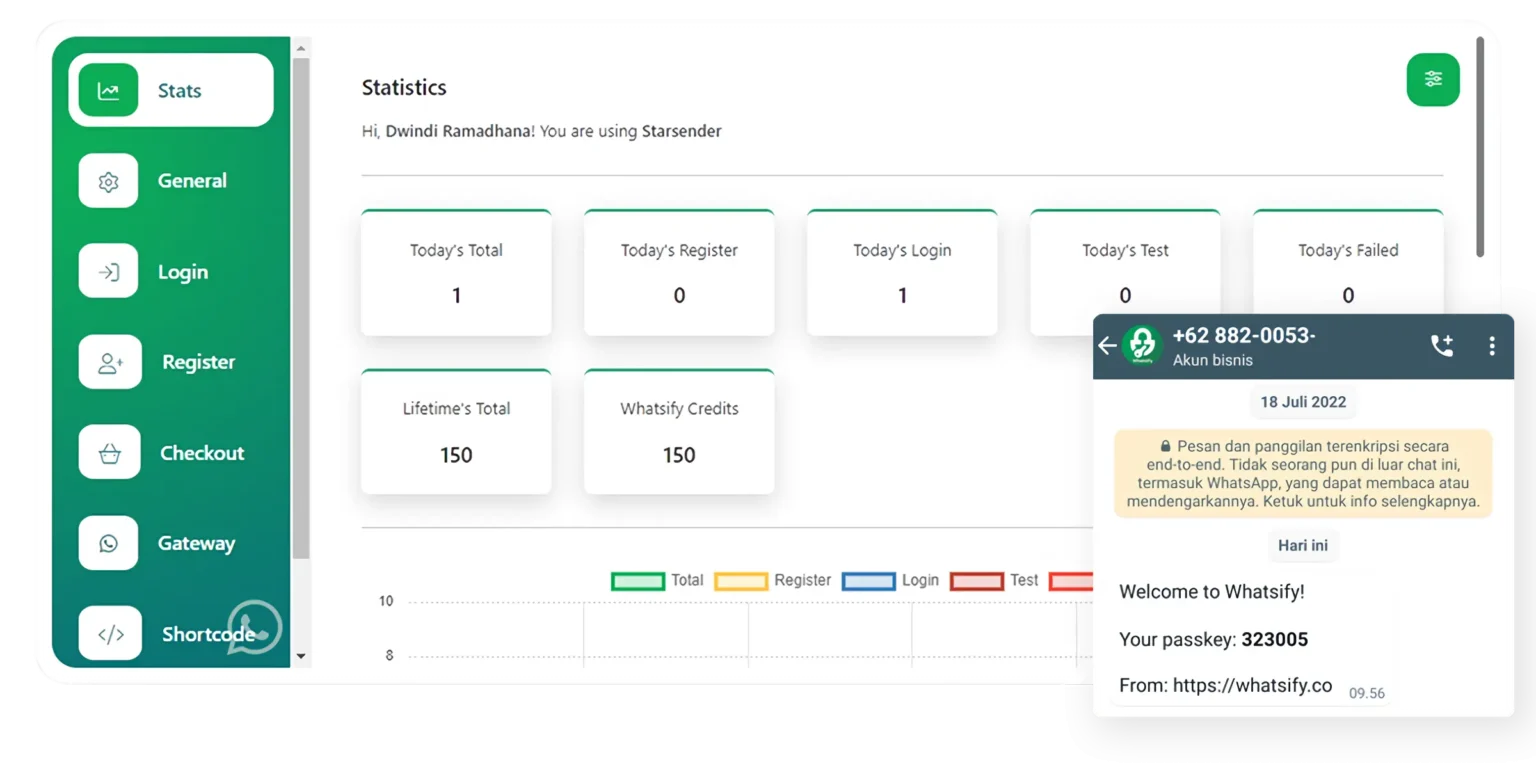
Task: Tap the Whatsify profile avatar in chat header
Action: 1141,346
